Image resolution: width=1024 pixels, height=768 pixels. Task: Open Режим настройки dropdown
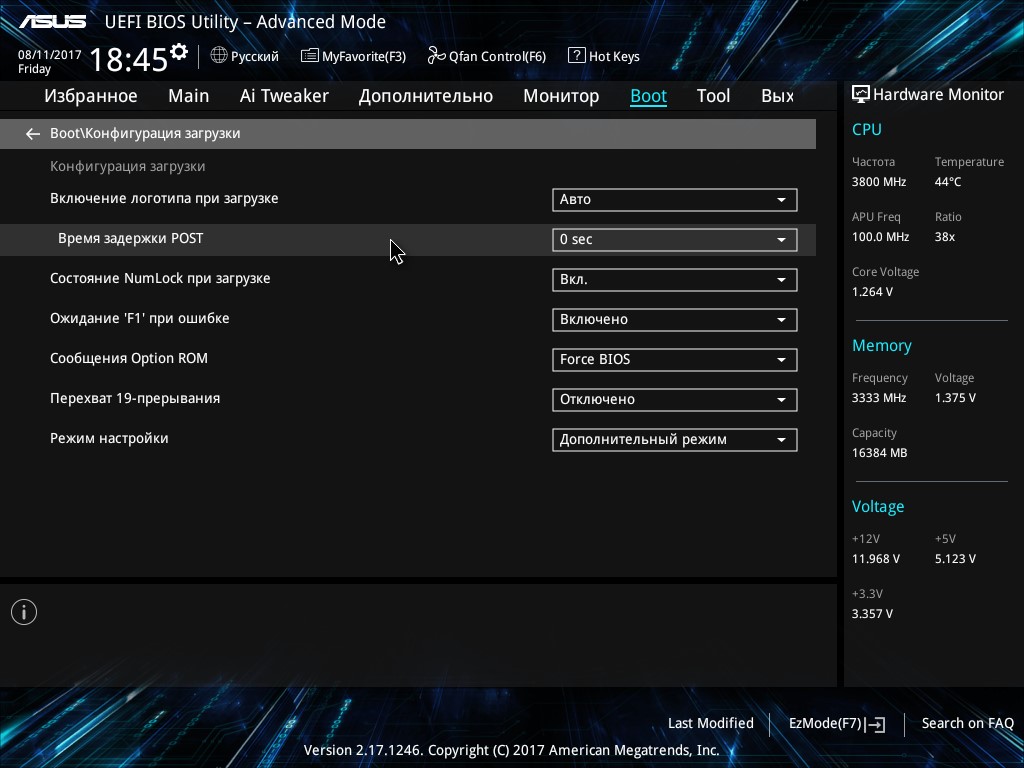point(675,440)
